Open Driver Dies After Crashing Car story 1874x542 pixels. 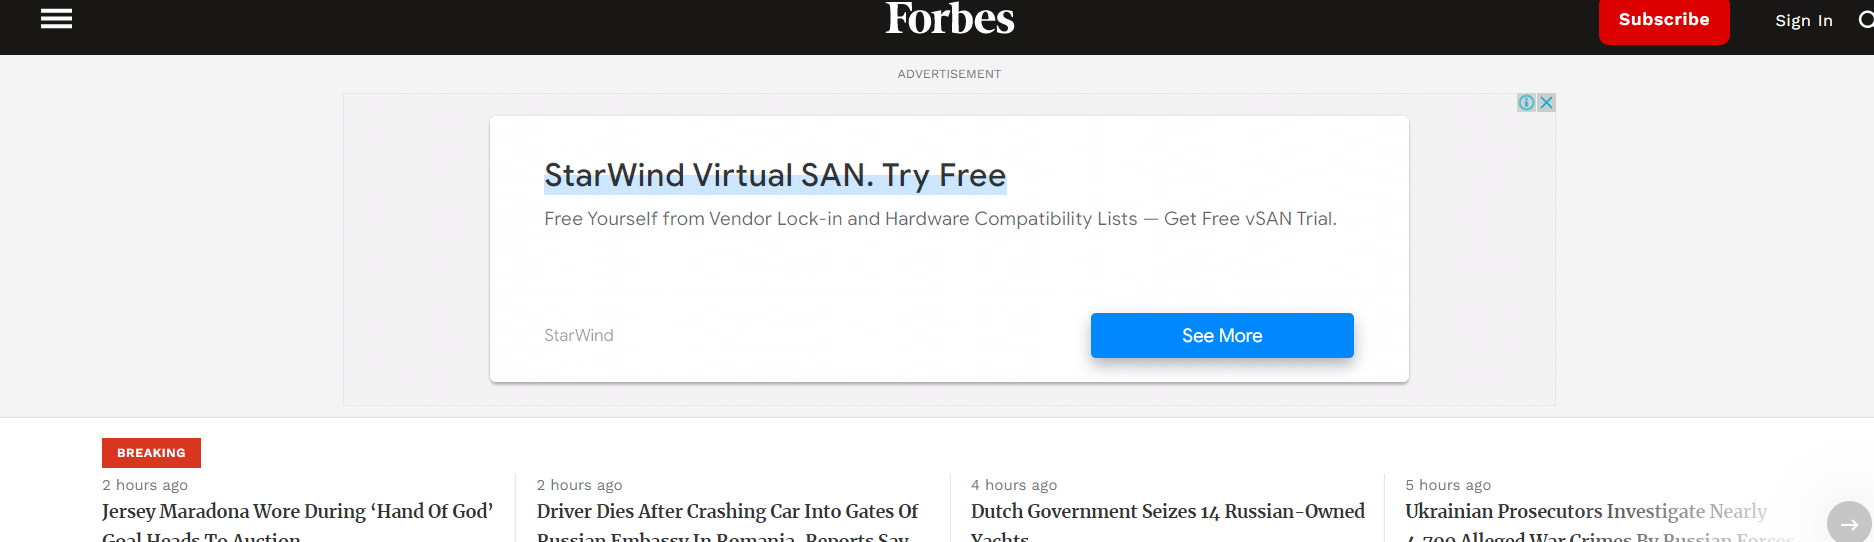tap(727, 512)
